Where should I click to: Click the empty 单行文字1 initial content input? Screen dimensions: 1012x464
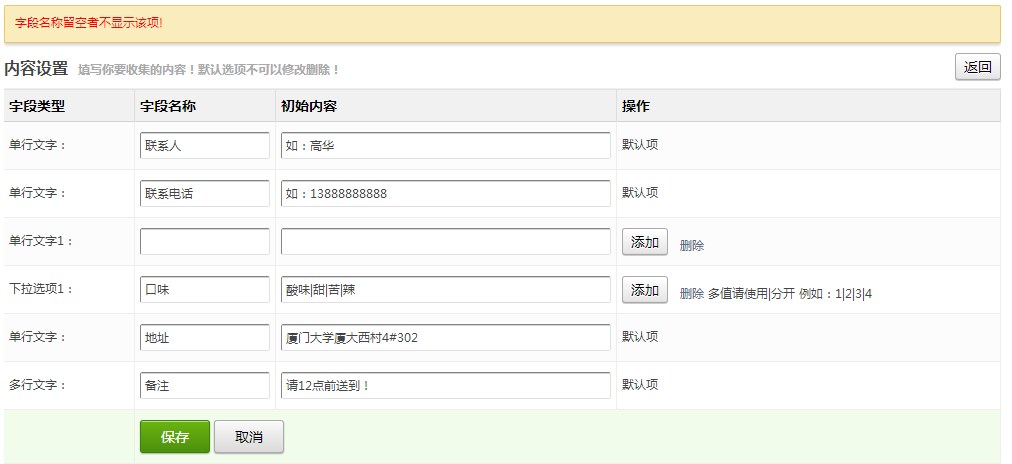pyautogui.click(x=445, y=241)
